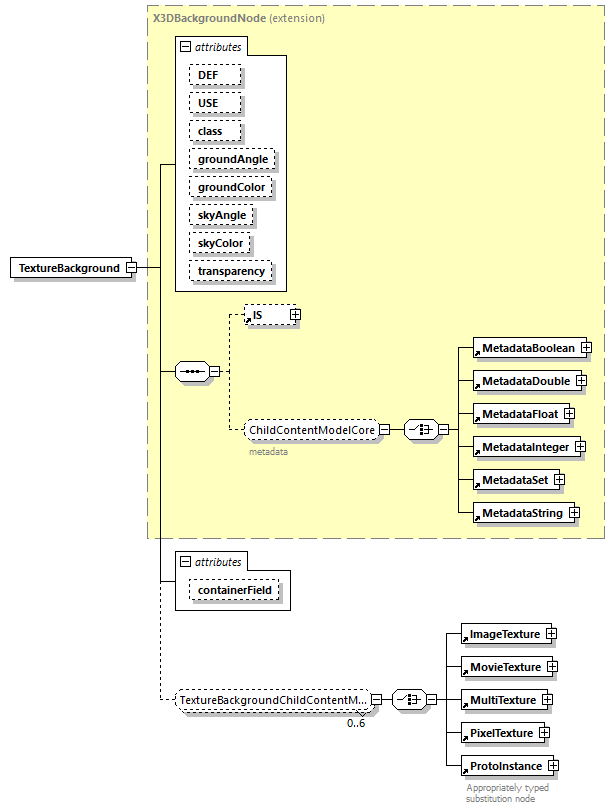This screenshot has height=809, width=608.
Task: Collapse the choice compositor after ChildContentModelCore
Action: point(443,429)
